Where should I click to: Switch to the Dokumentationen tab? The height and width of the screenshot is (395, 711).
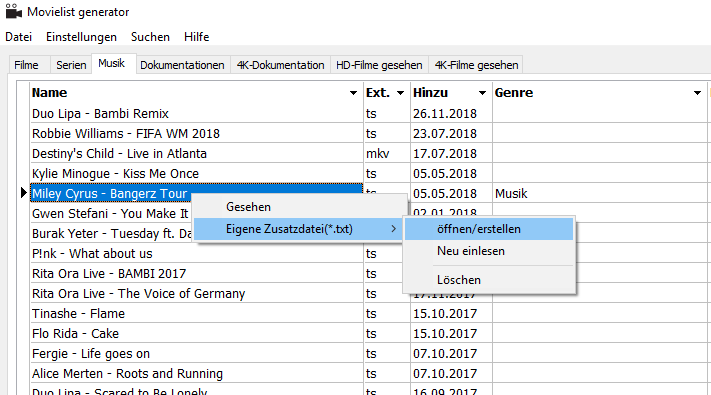[182, 65]
